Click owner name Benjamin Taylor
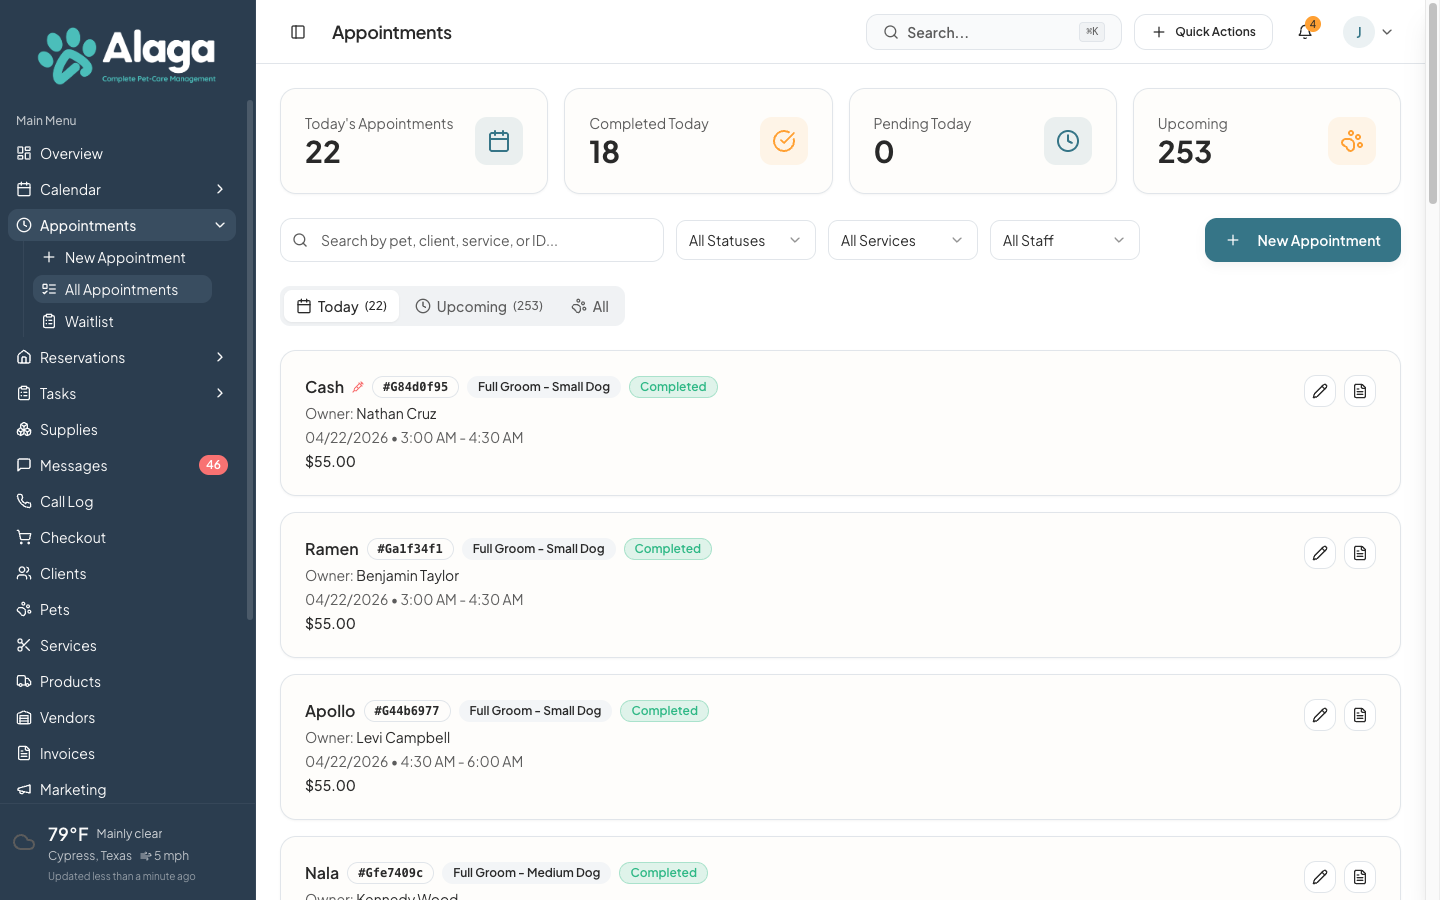Image resolution: width=1440 pixels, height=900 pixels. [x=407, y=575]
